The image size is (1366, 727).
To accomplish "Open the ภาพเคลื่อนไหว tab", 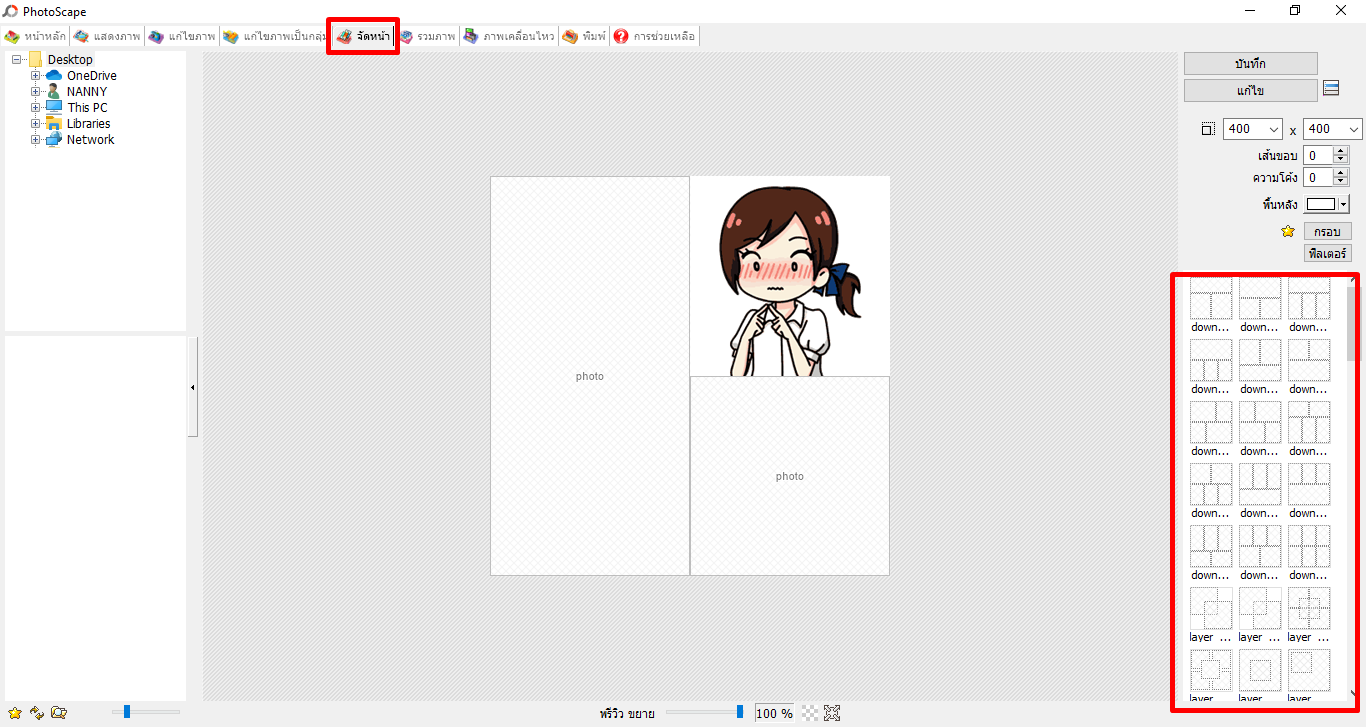I will pos(508,36).
